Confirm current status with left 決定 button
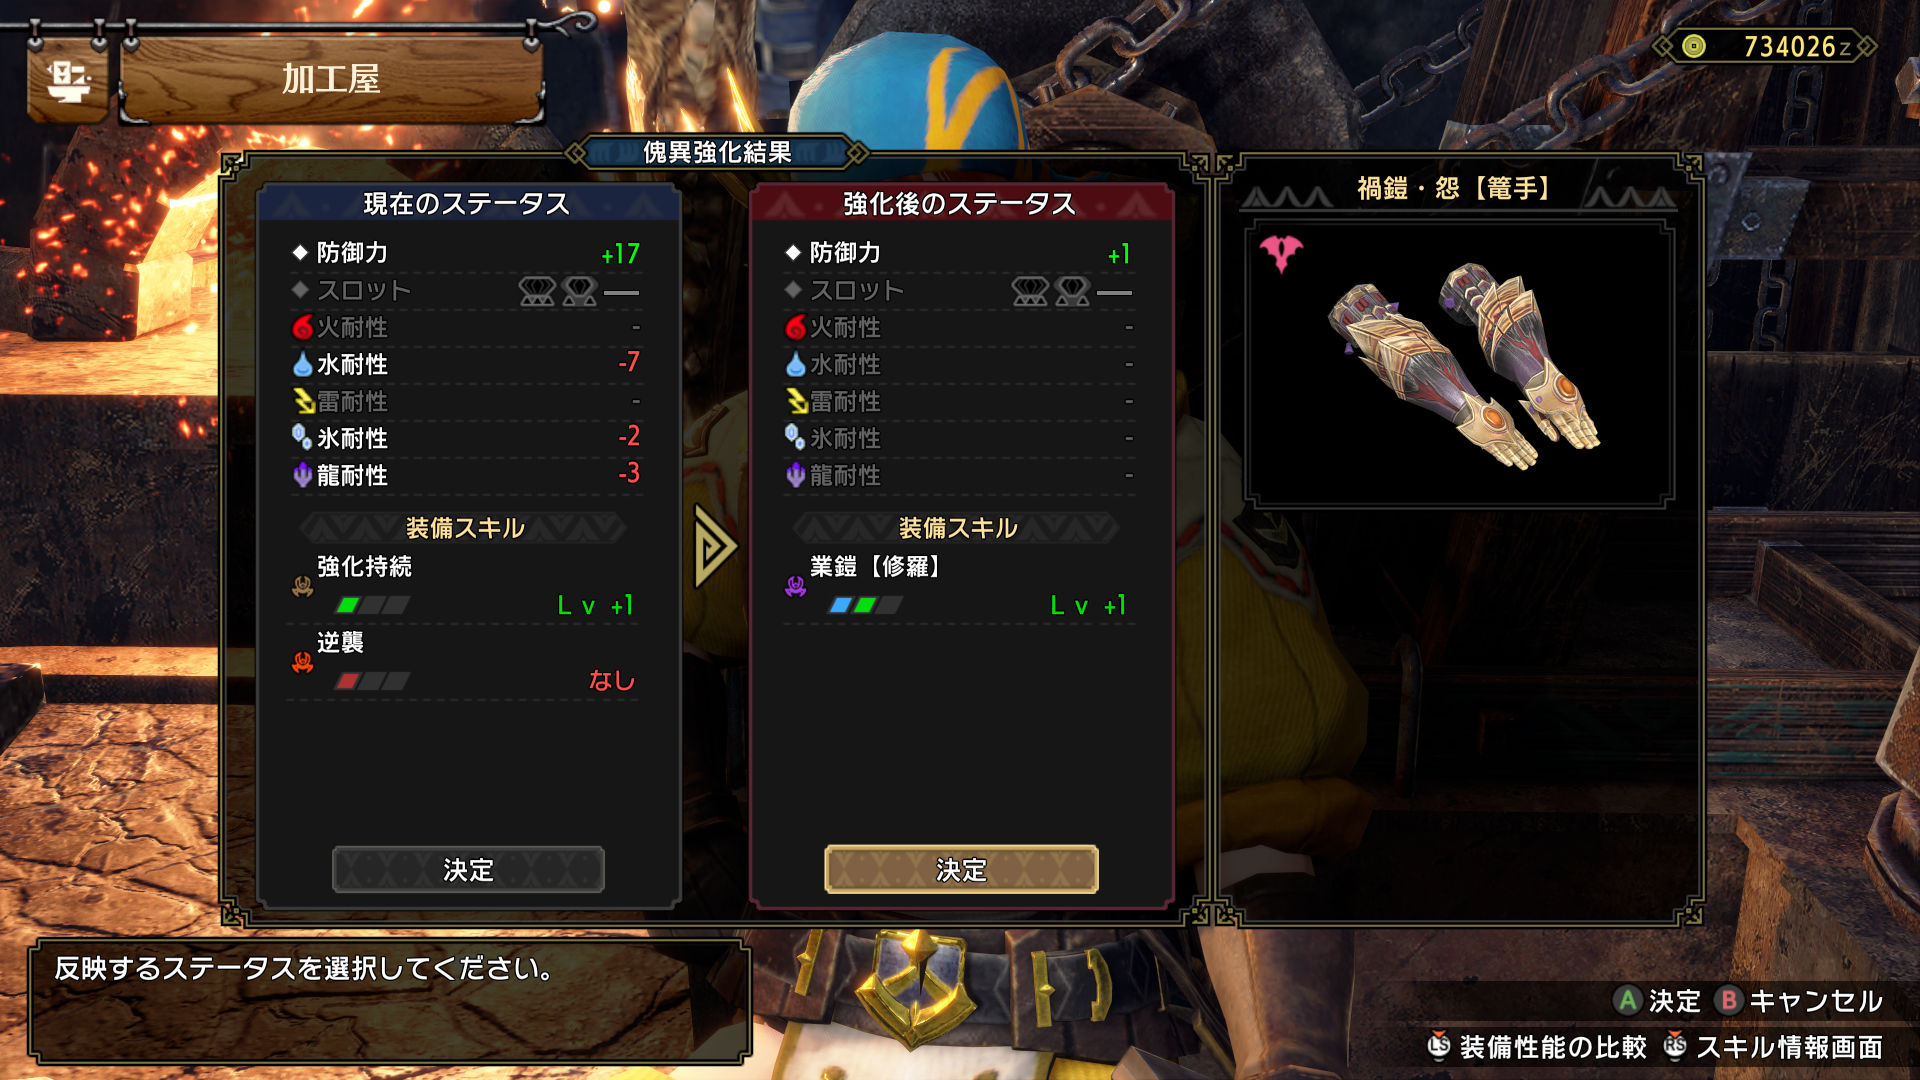This screenshot has height=1080, width=1920. tap(468, 870)
